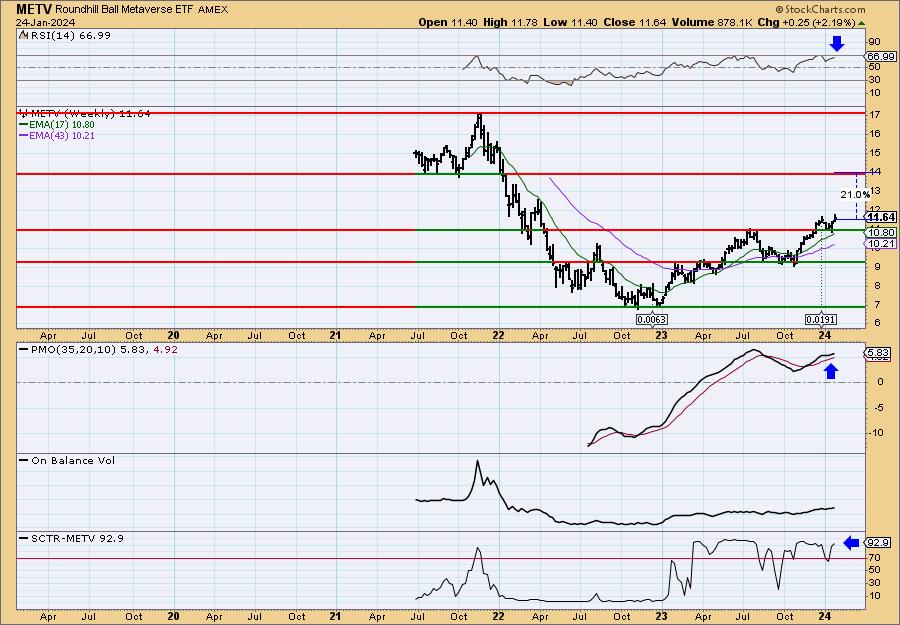The image size is (900, 625).
Task: Click the 10.80 EMA value tag on right axis
Action: (x=881, y=232)
